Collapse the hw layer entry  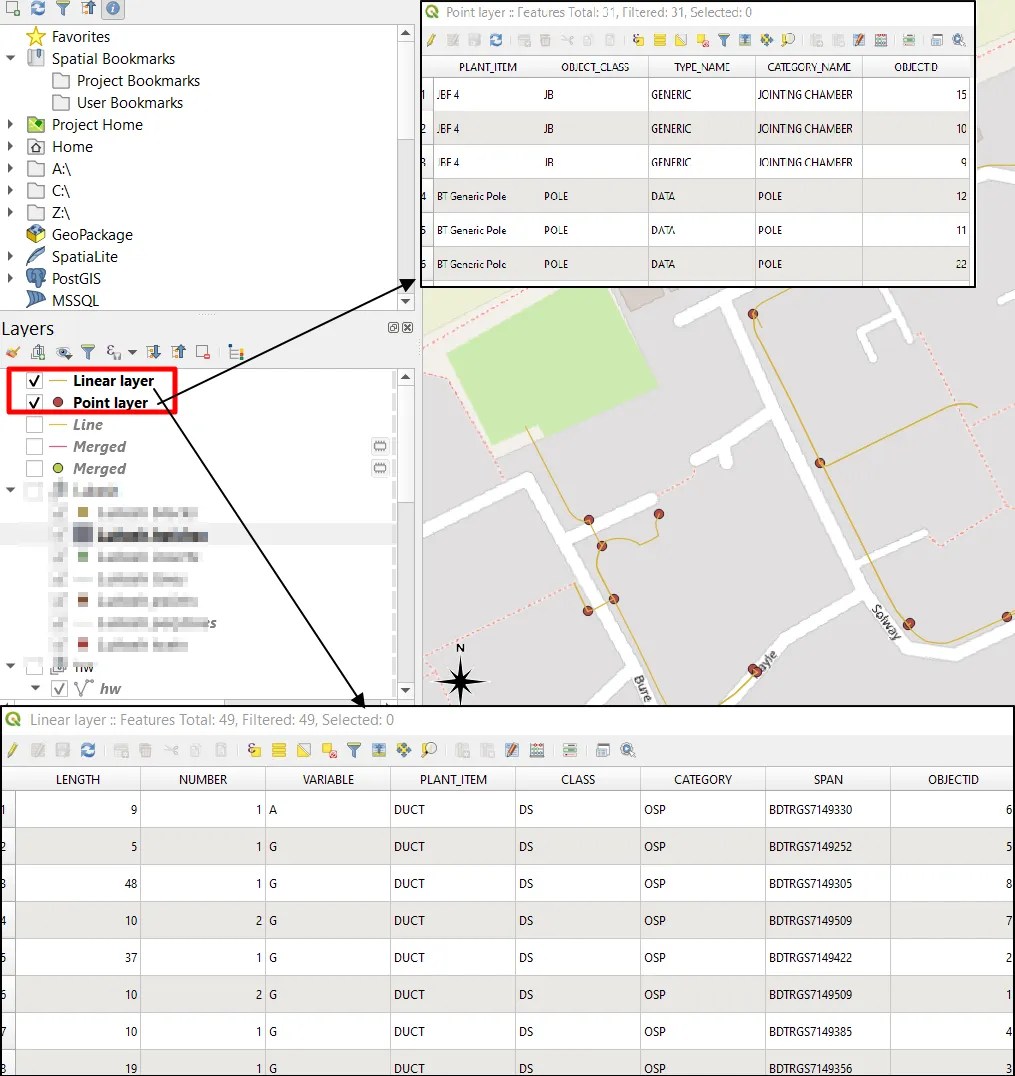(36, 688)
